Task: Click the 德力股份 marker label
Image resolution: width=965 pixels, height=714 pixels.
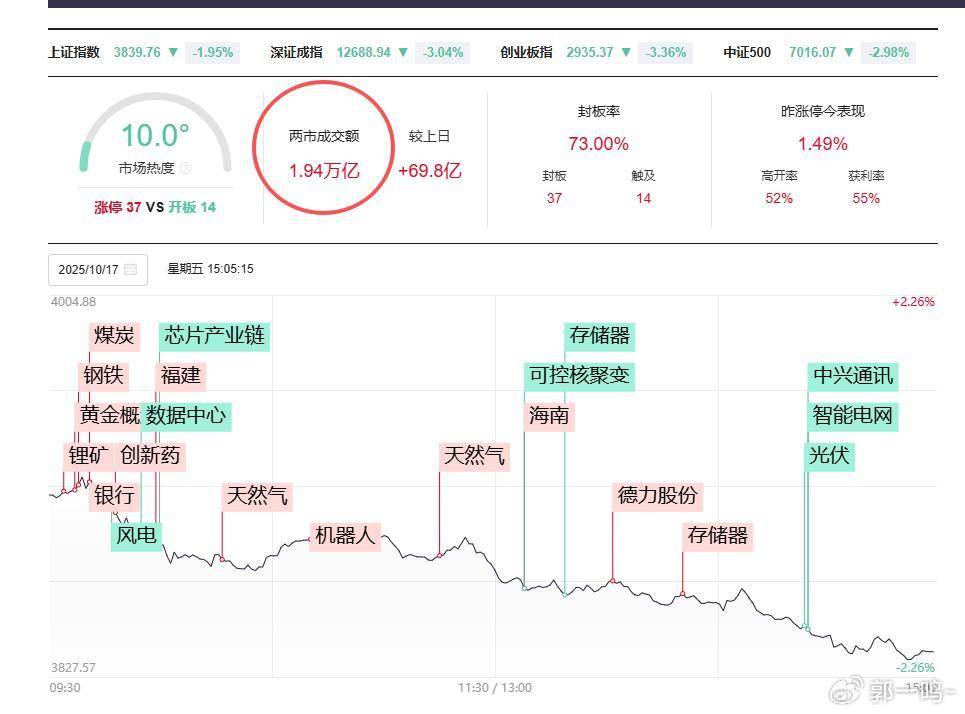Action: [658, 496]
